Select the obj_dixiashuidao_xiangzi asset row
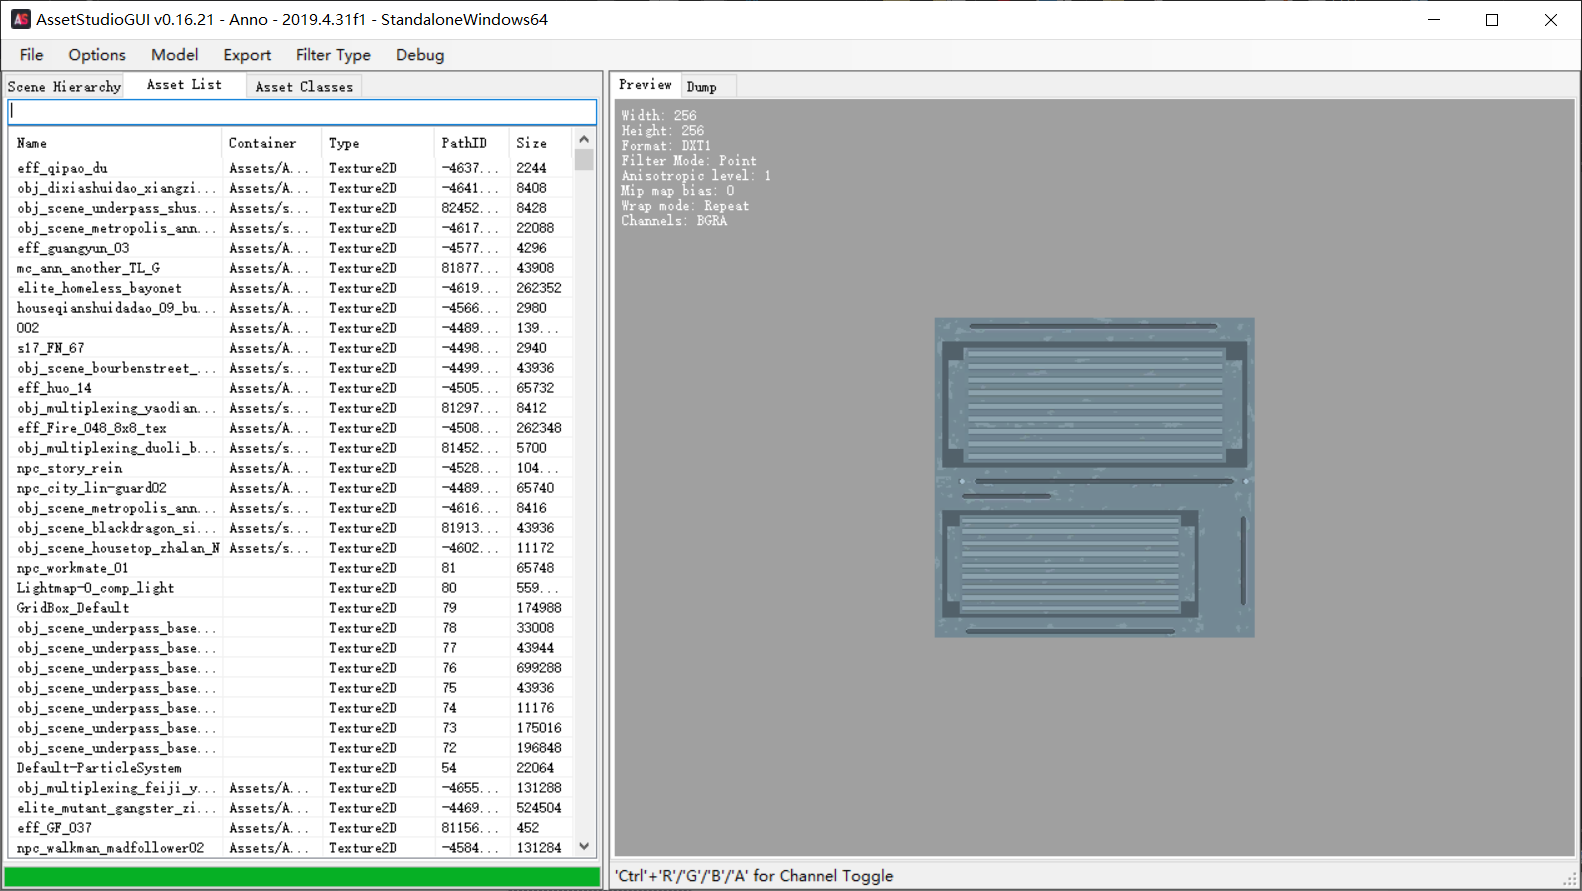Screen dimensions: 1582x891 290,188
